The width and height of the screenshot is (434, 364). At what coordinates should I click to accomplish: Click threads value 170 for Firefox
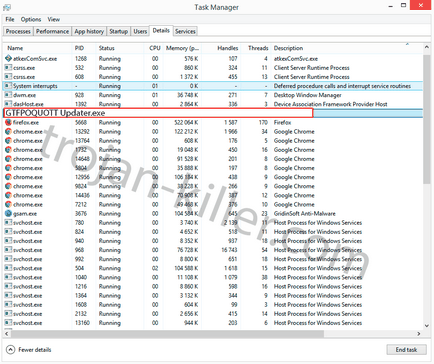click(x=263, y=122)
